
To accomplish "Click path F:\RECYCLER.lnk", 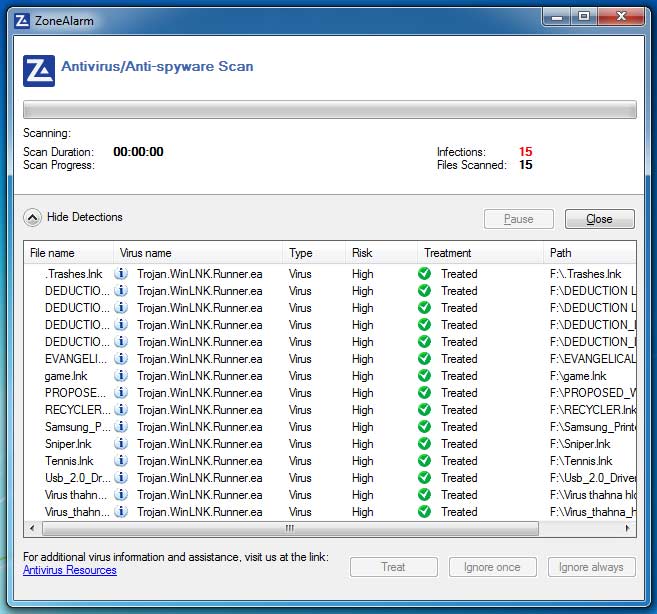I will 593,409.
